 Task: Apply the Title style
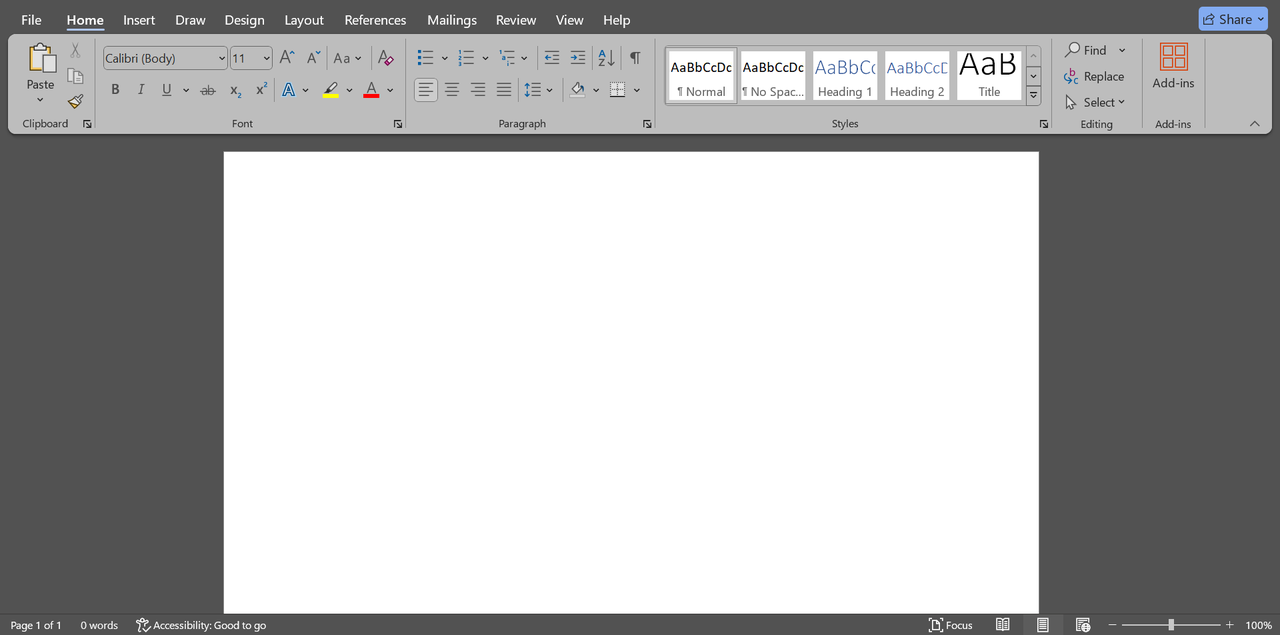pos(989,76)
